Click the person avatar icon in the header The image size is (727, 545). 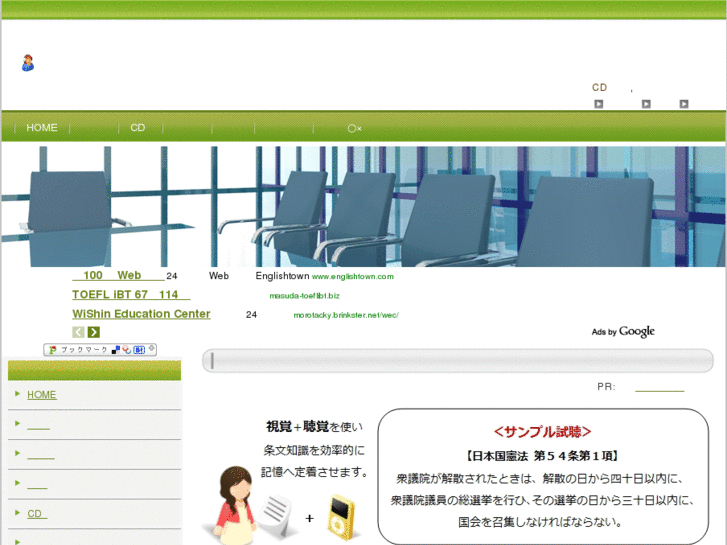(28, 63)
